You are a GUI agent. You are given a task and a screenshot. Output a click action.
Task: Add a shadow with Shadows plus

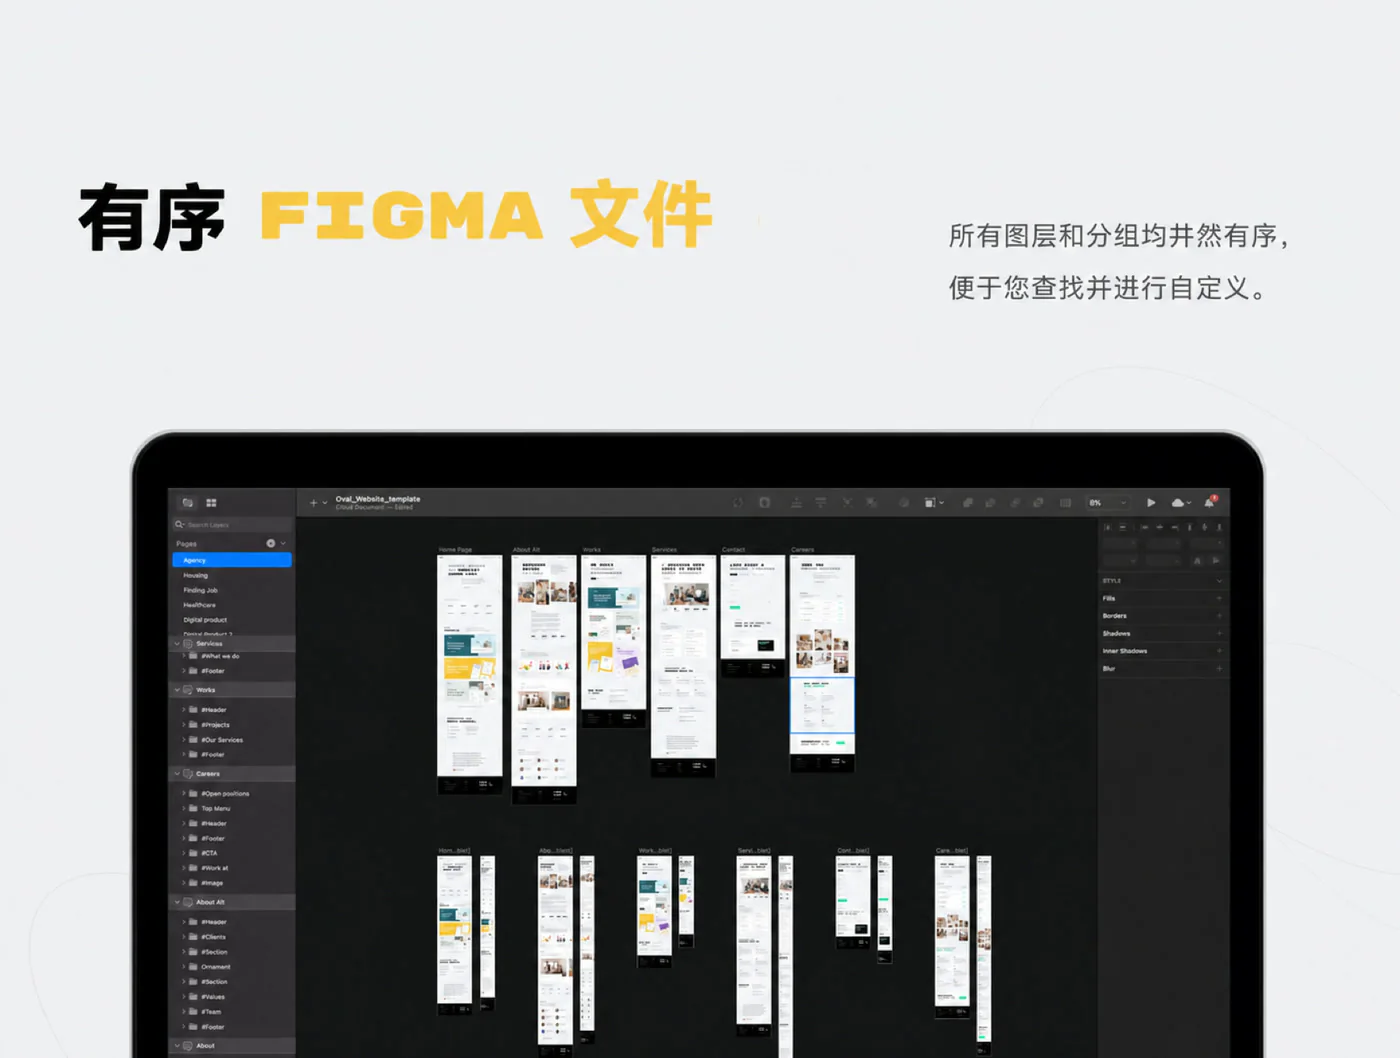(1219, 633)
